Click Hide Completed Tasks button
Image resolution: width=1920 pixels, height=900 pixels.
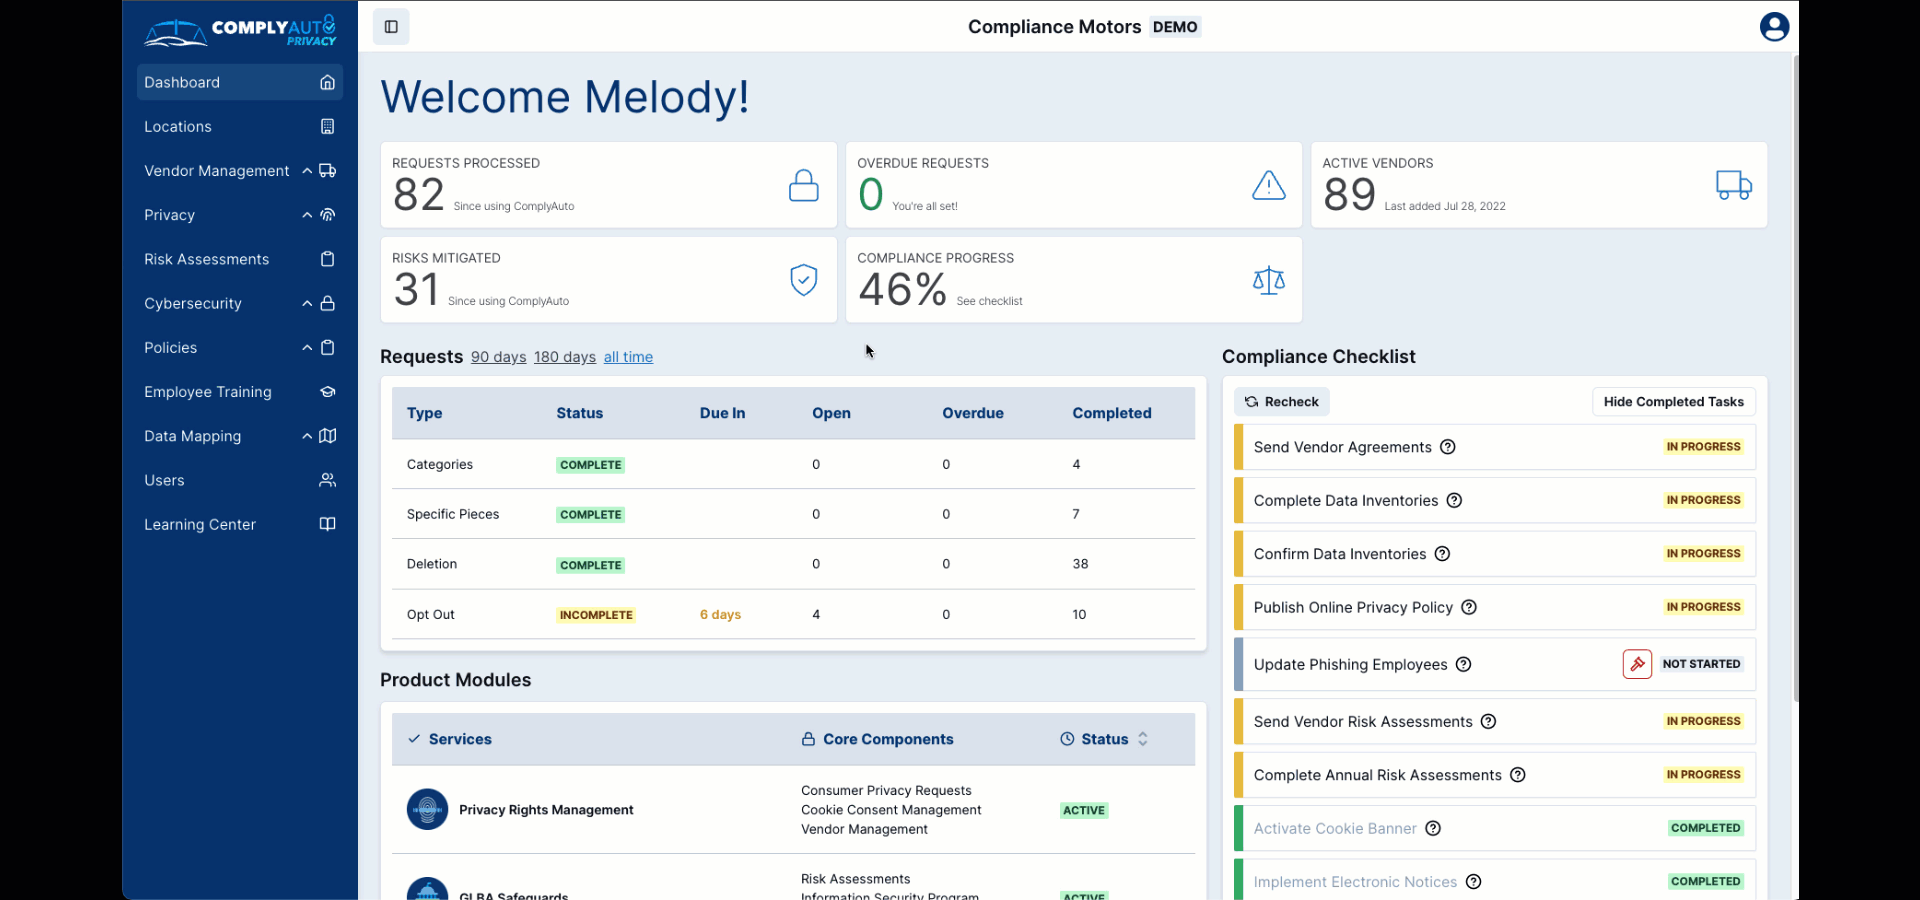click(x=1674, y=402)
